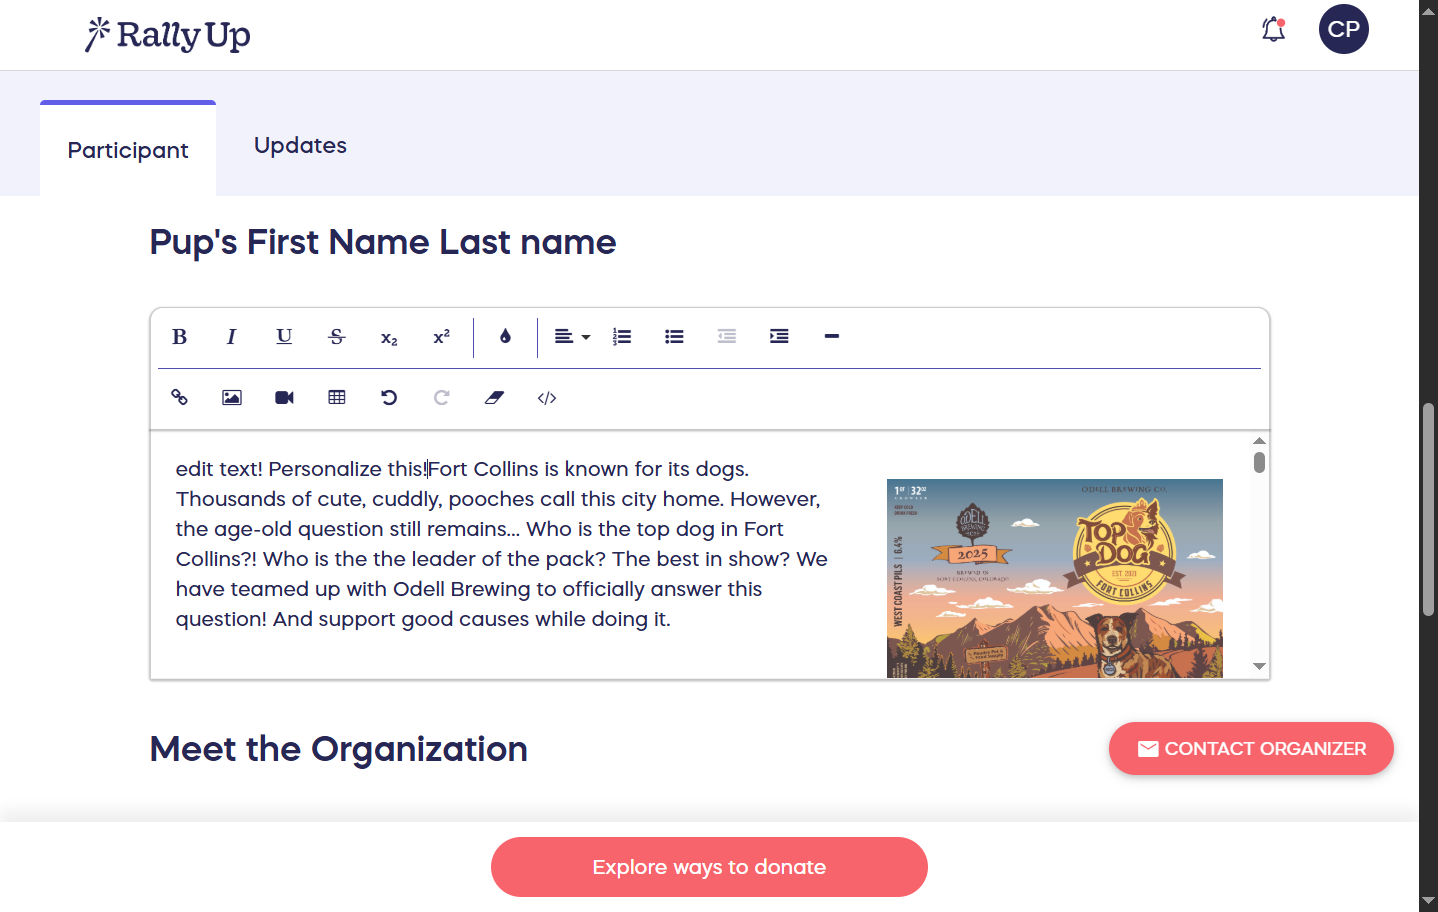
Task: Decrease the paragraph indent
Action: click(x=727, y=337)
